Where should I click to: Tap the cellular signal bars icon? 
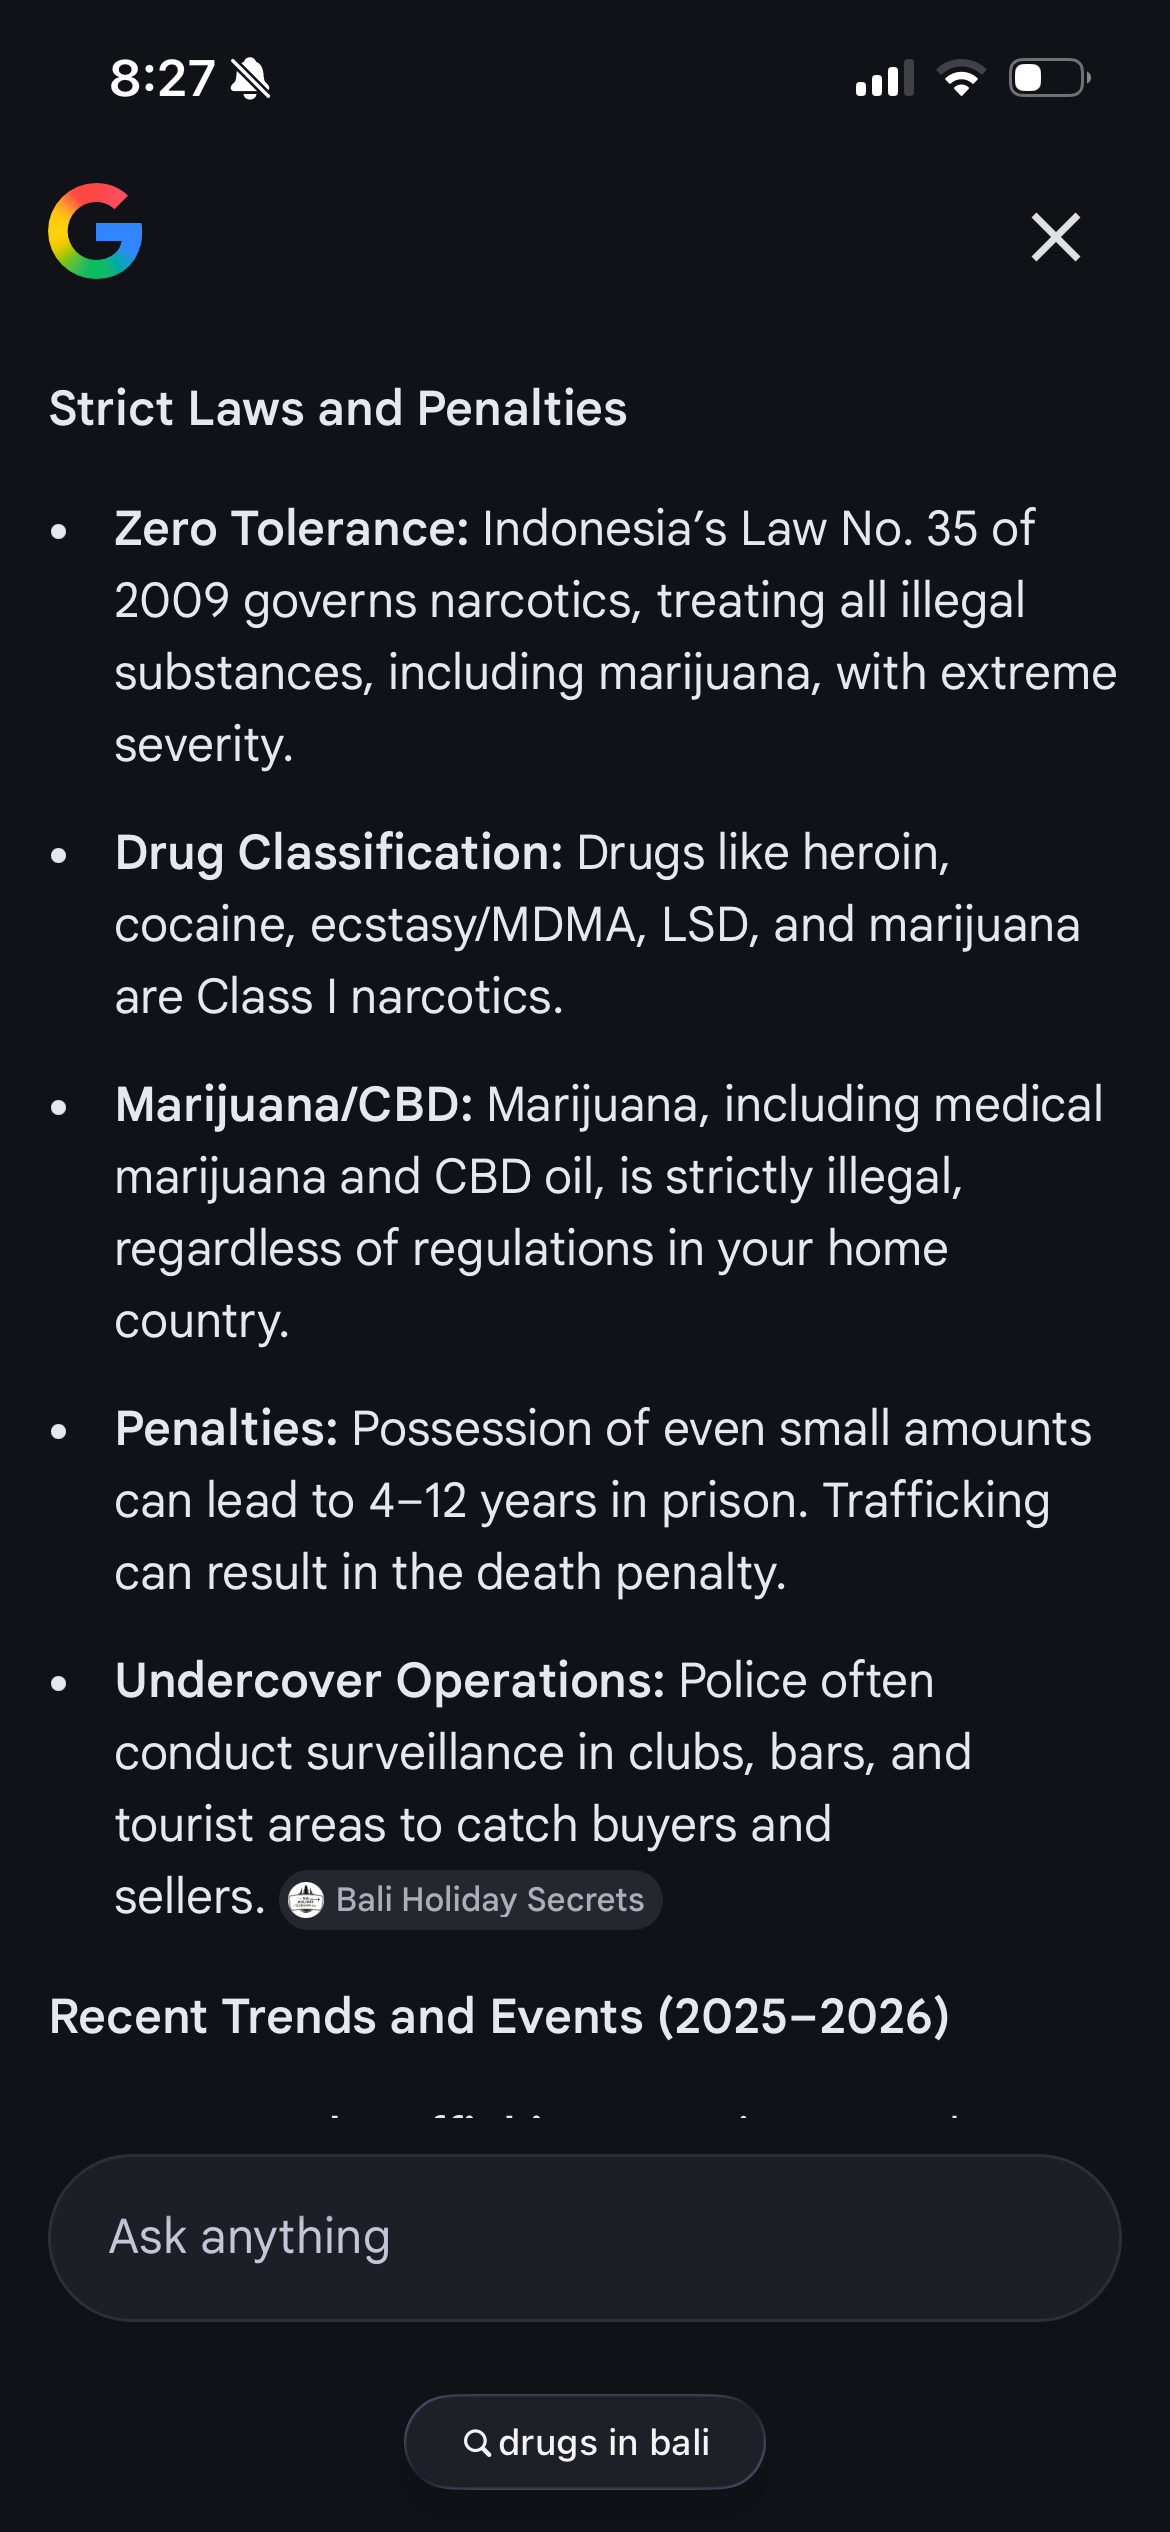pyautogui.click(x=884, y=78)
